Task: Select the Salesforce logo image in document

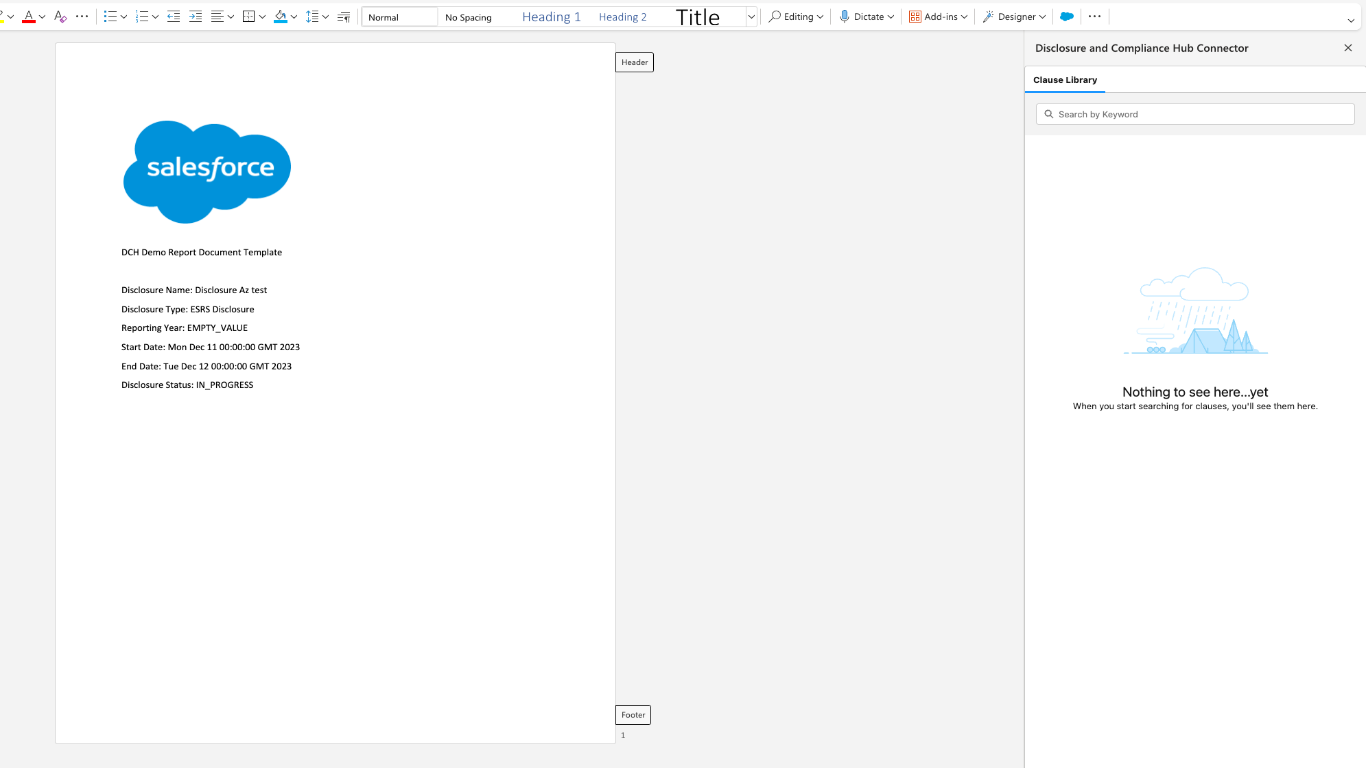Action: click(207, 172)
